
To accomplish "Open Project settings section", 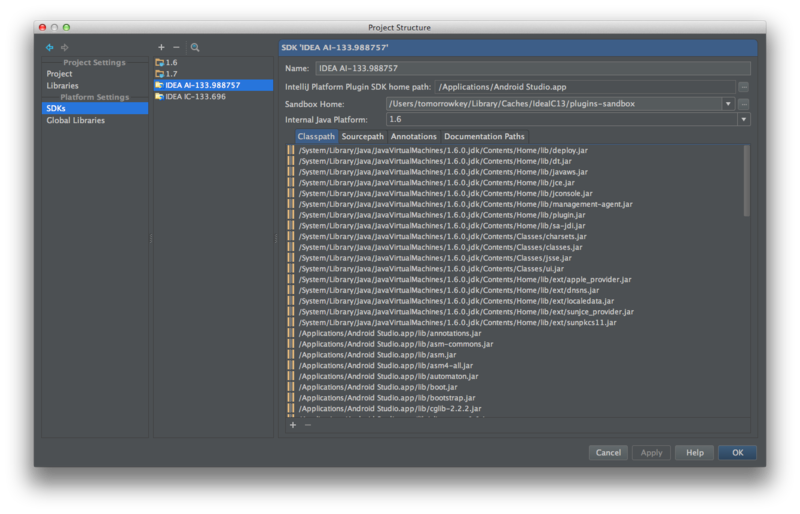I will pyautogui.click(x=59, y=74).
